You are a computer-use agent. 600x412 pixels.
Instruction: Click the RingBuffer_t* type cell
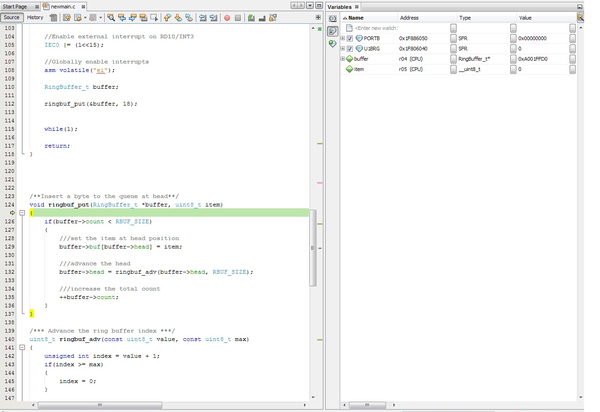point(474,59)
